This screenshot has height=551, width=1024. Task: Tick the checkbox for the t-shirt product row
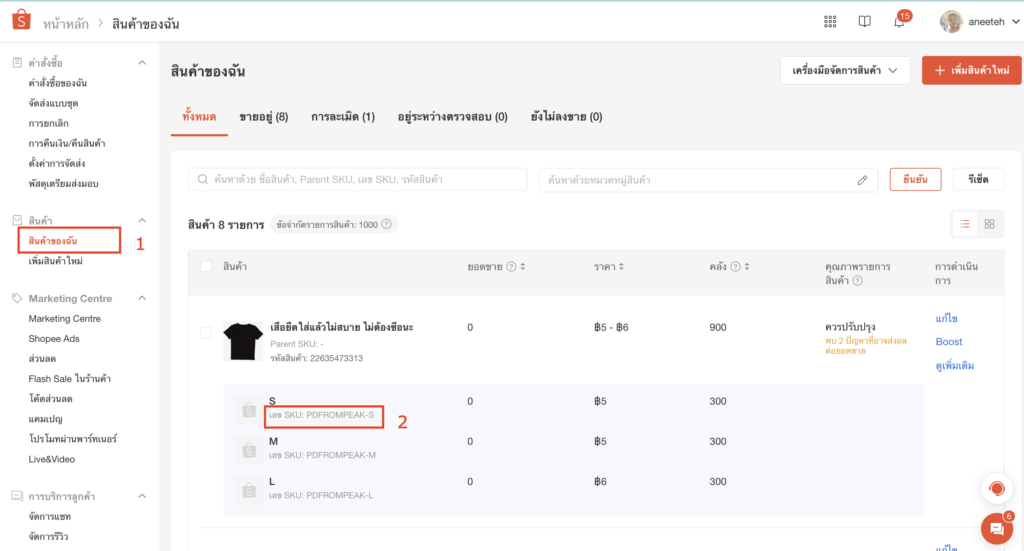tap(206, 333)
